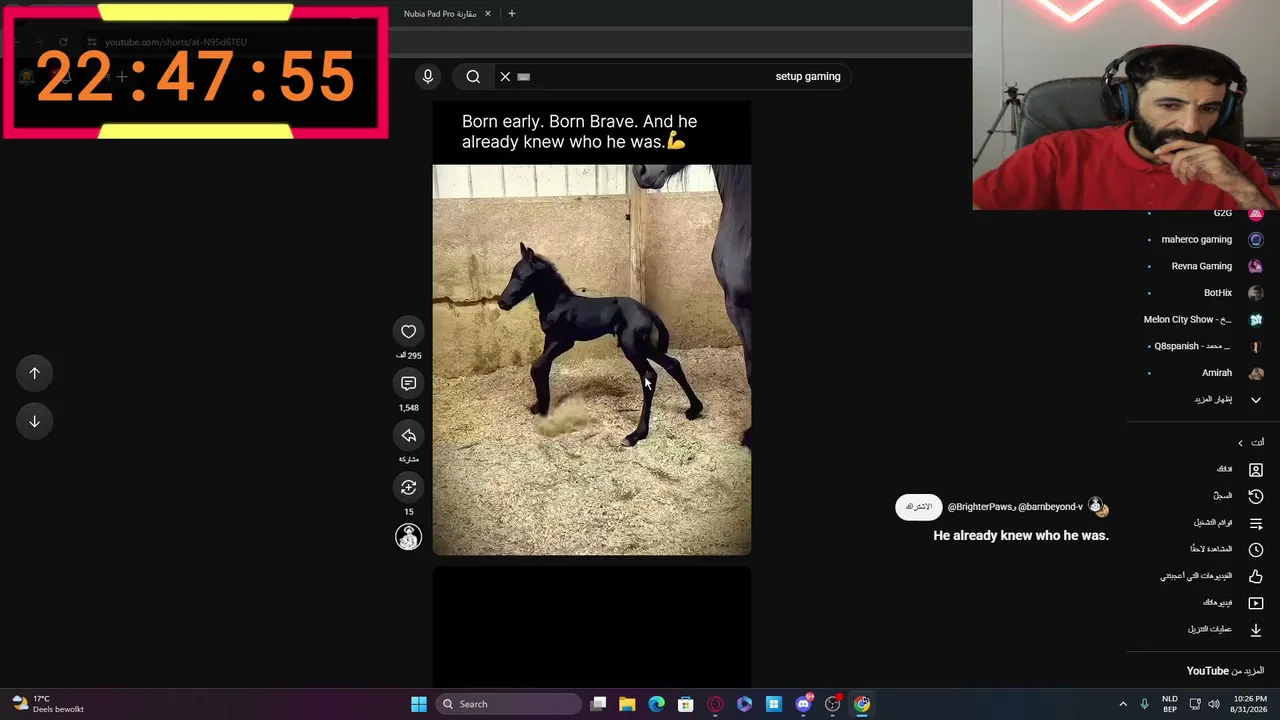Open a new browser tab
This screenshot has width=1280, height=720.
511,14
